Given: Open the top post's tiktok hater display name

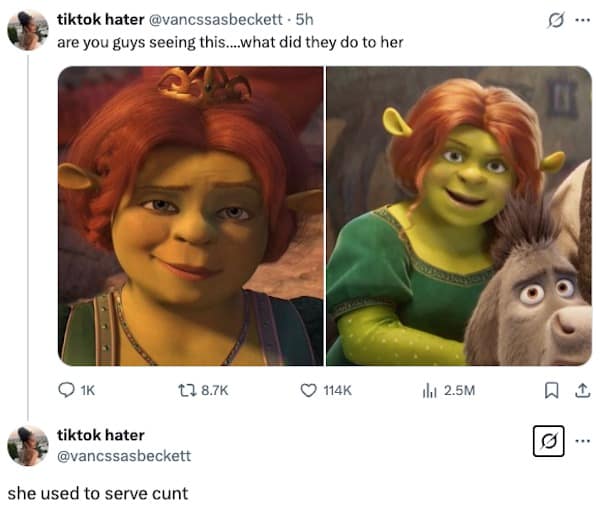Looking at the screenshot, I should pos(101,18).
